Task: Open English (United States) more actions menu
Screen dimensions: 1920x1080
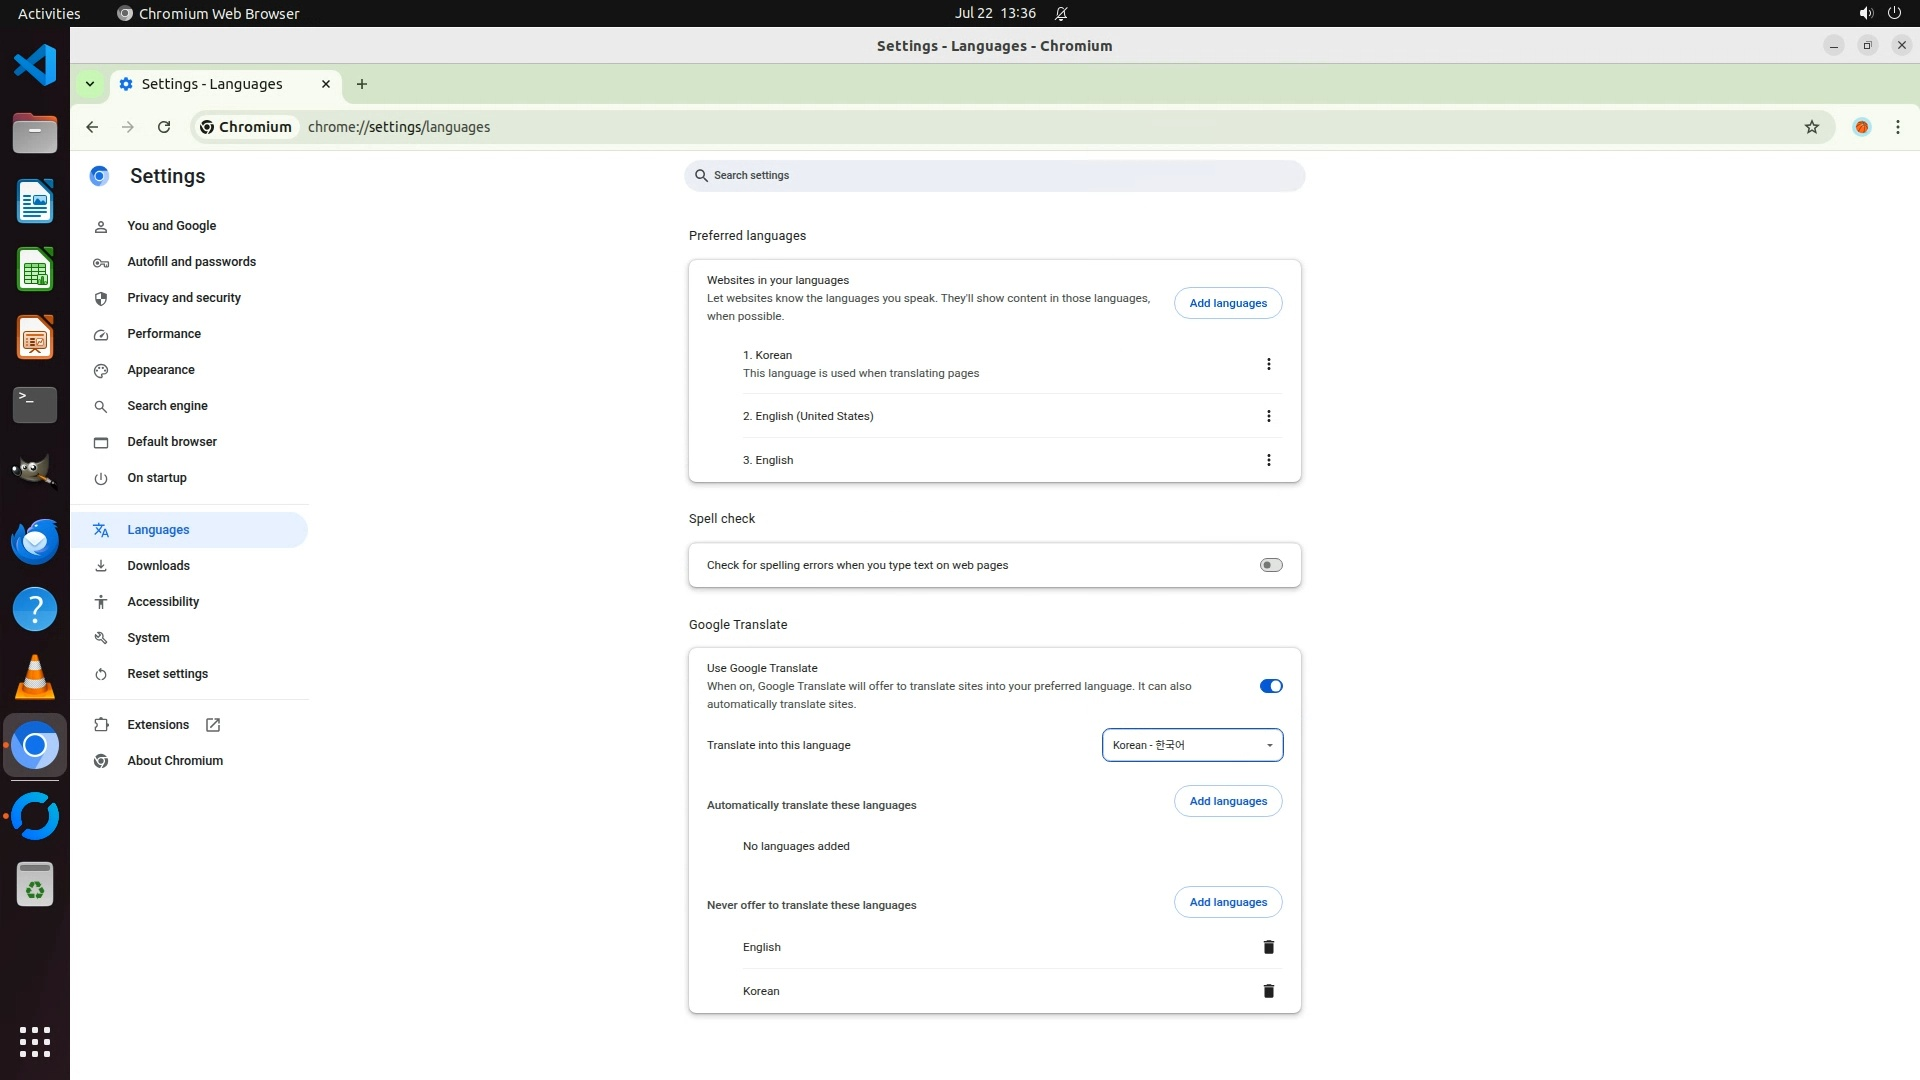Action: [x=1268, y=416]
